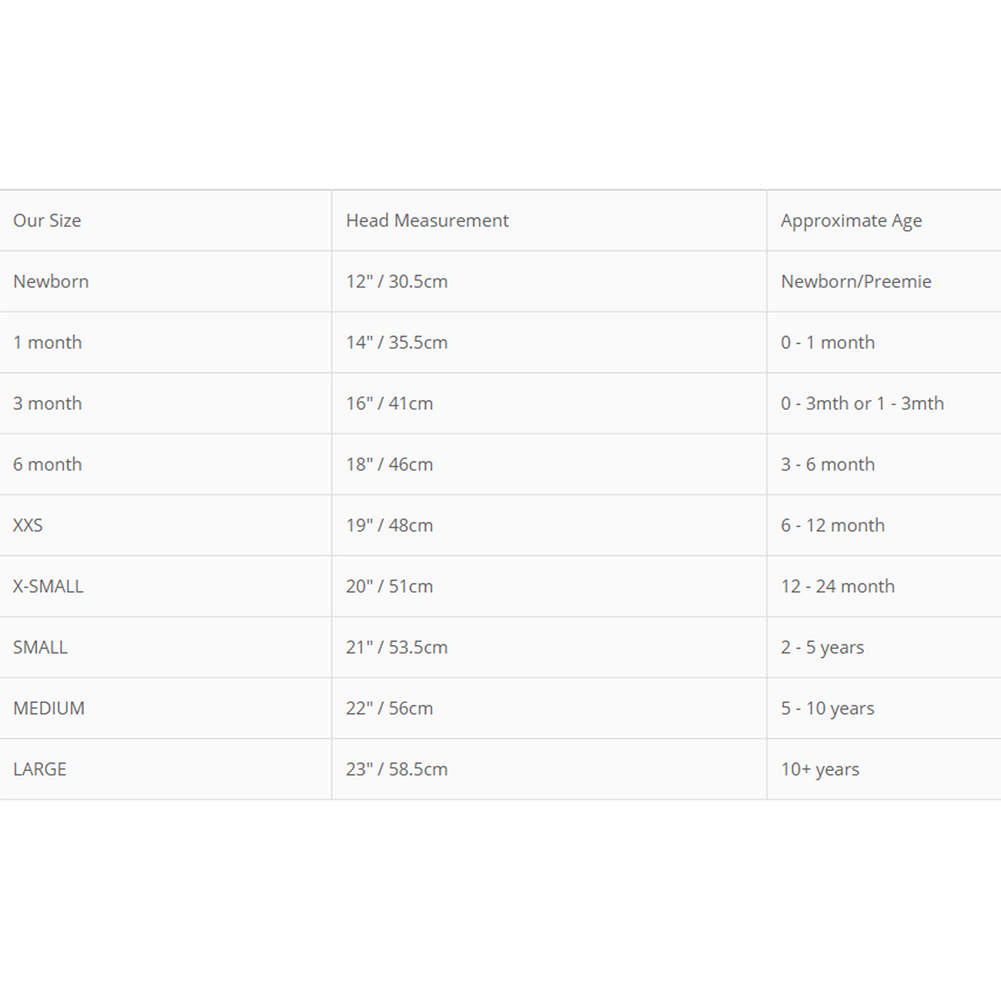Screen dimensions: 1001x1001
Task: Select the Newborn size cell
Action: click(51, 282)
